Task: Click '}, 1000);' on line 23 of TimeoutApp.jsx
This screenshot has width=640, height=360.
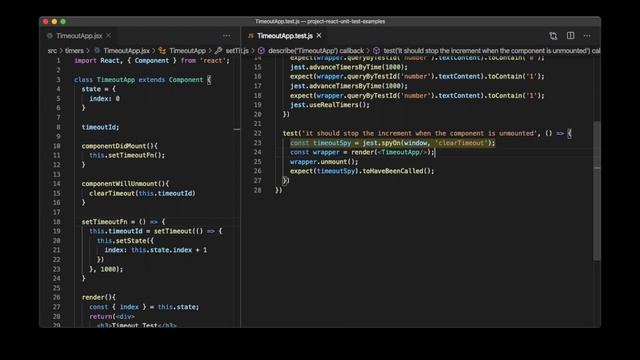Action: (106, 269)
